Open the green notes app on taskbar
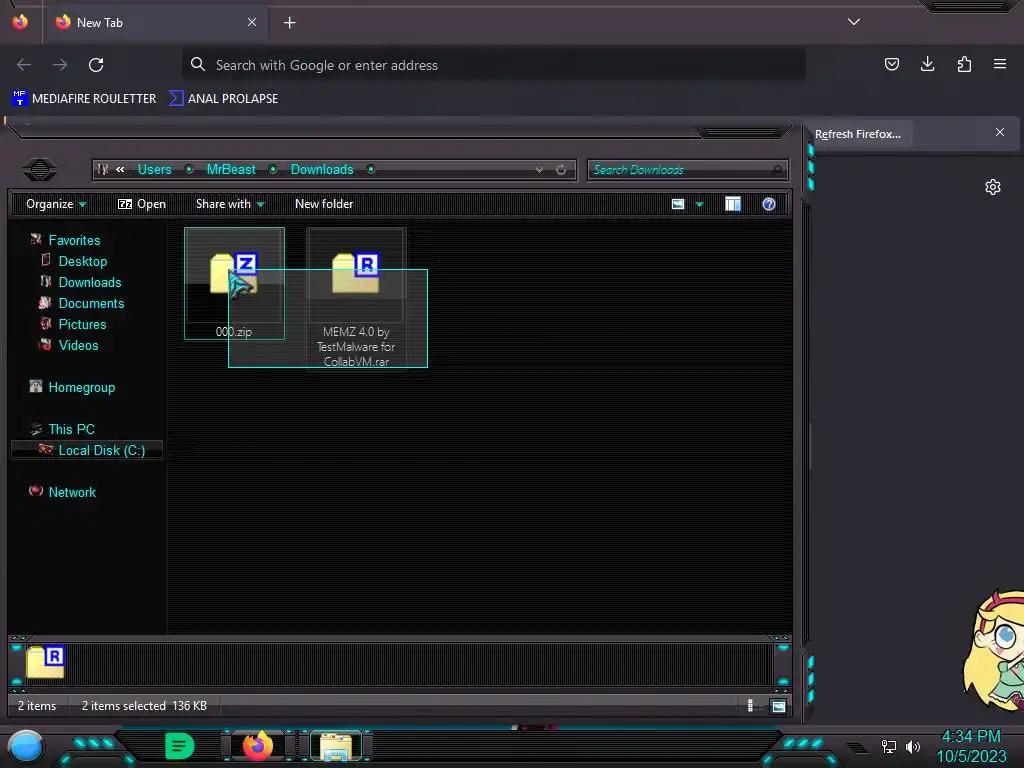 (x=179, y=746)
